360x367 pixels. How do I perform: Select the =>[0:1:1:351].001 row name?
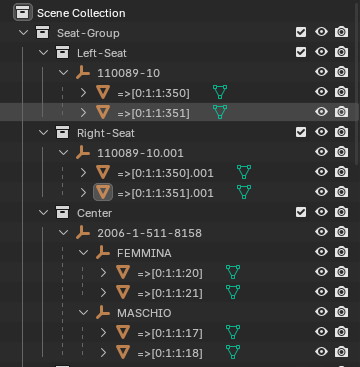tap(165, 193)
